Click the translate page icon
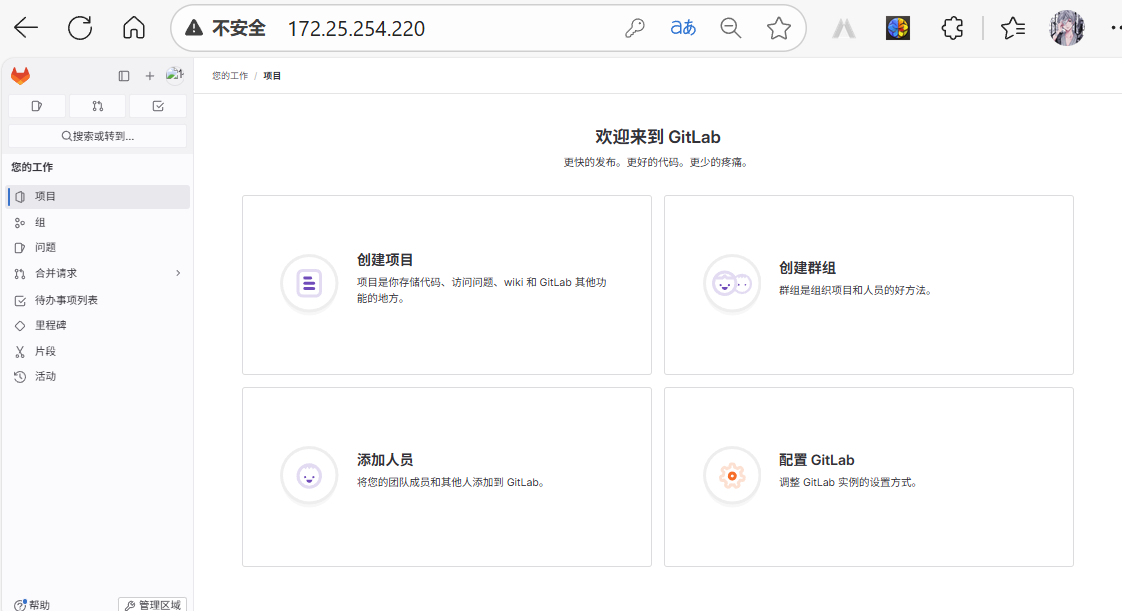This screenshot has width=1122, height=611. [x=683, y=28]
